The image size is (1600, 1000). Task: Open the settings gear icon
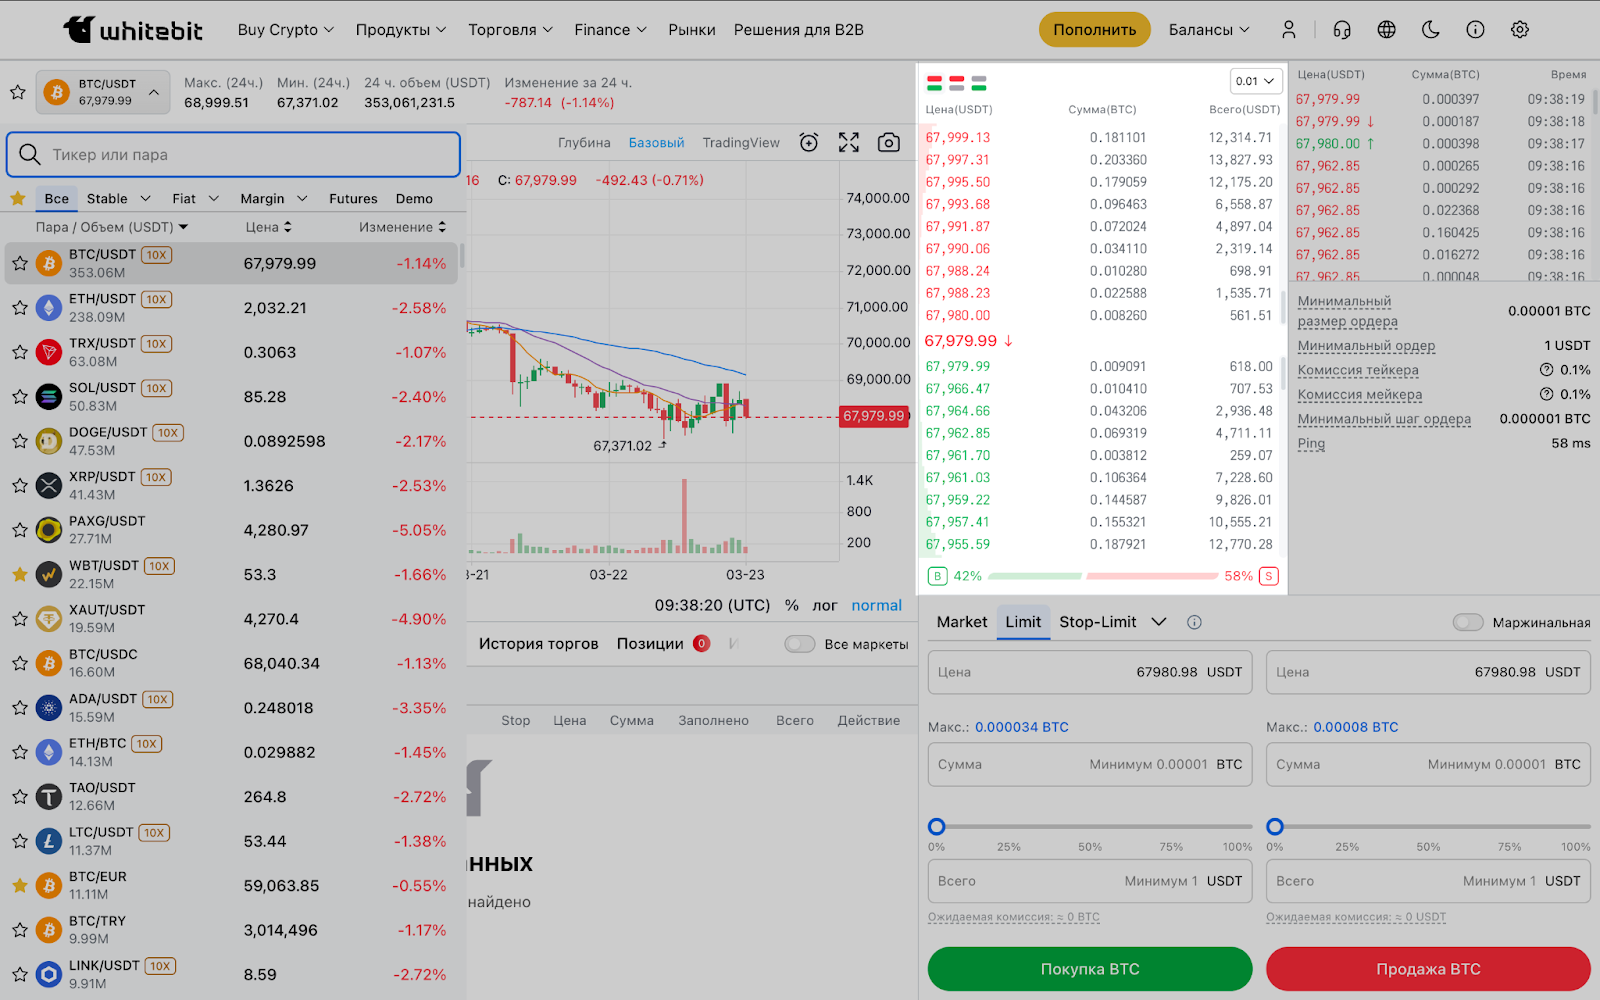pos(1520,30)
